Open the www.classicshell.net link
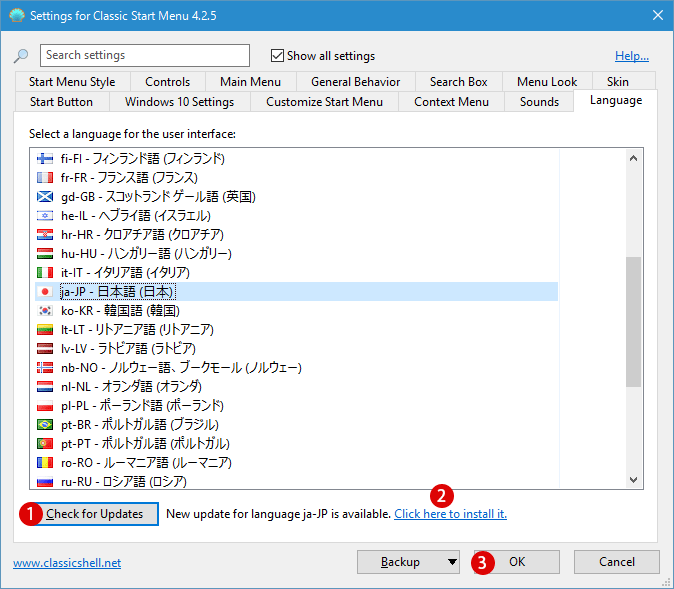Image resolution: width=674 pixels, height=589 pixels. [x=67, y=563]
